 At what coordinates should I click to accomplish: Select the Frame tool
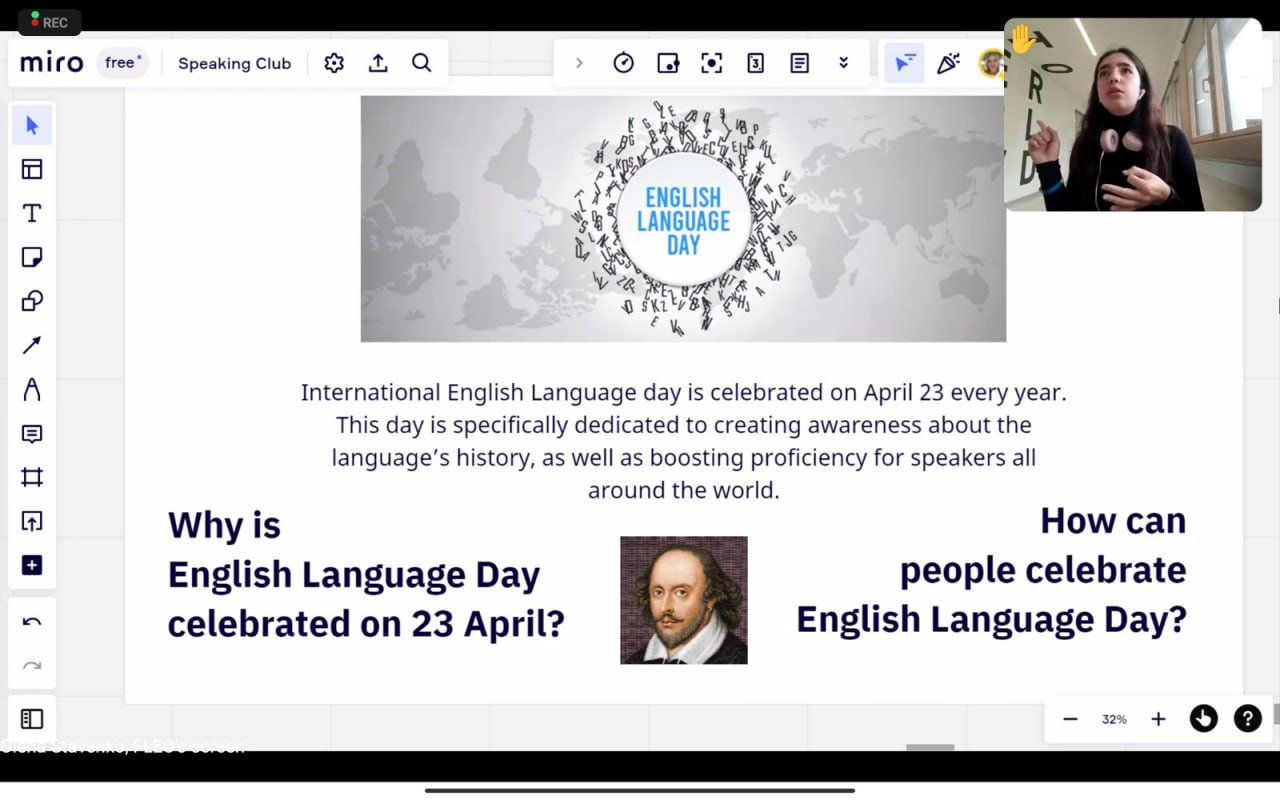pyautogui.click(x=32, y=477)
